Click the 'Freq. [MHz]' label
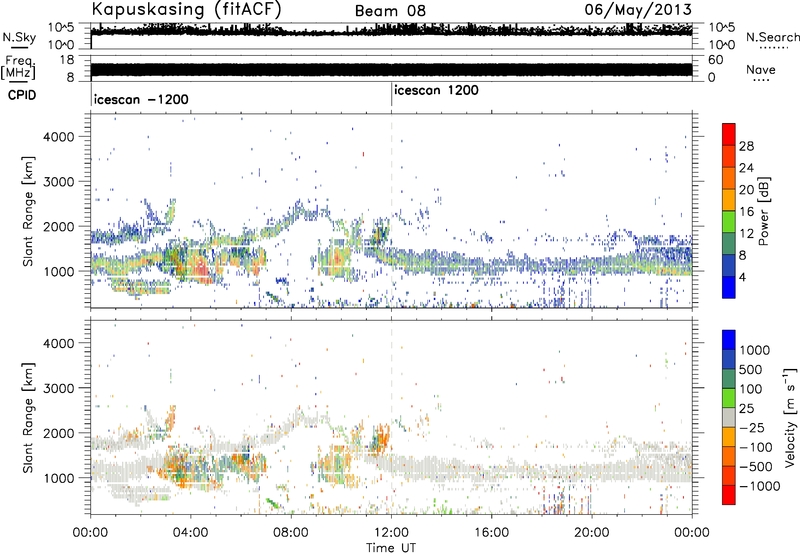Viewport: 800px width, 554px height. pyautogui.click(x=18, y=67)
